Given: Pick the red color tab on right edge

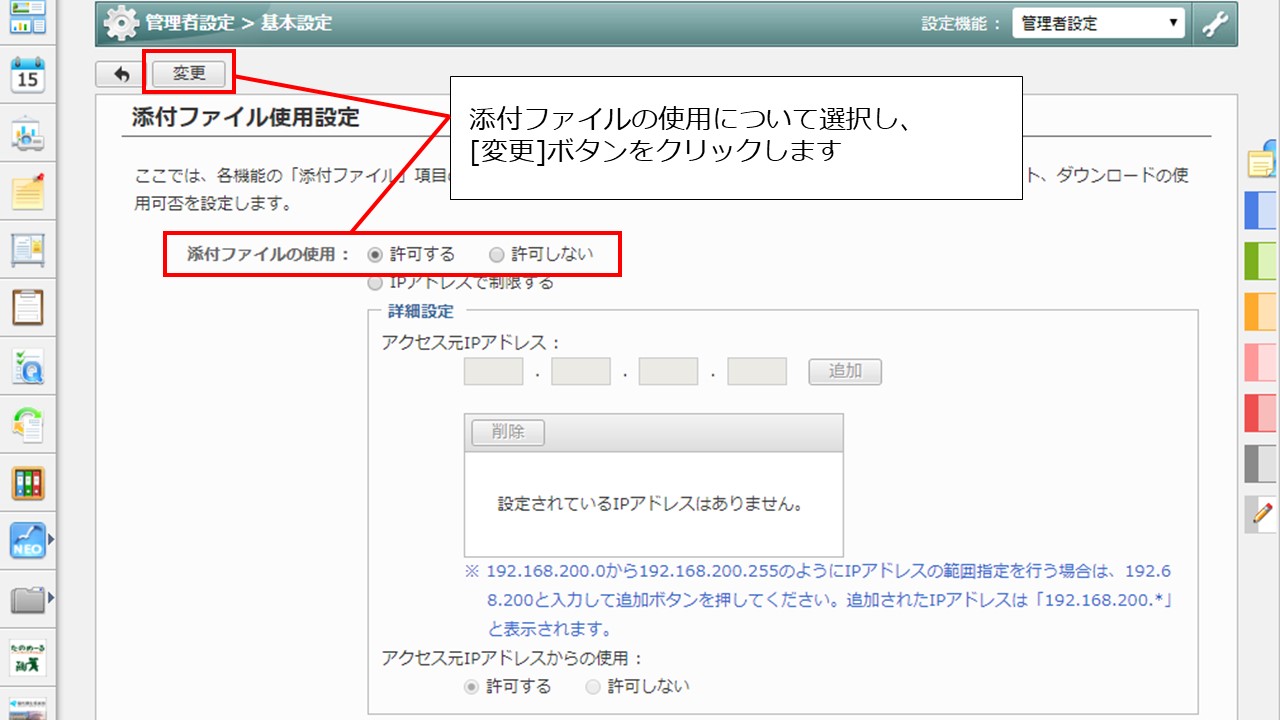Looking at the screenshot, I should point(1262,413).
